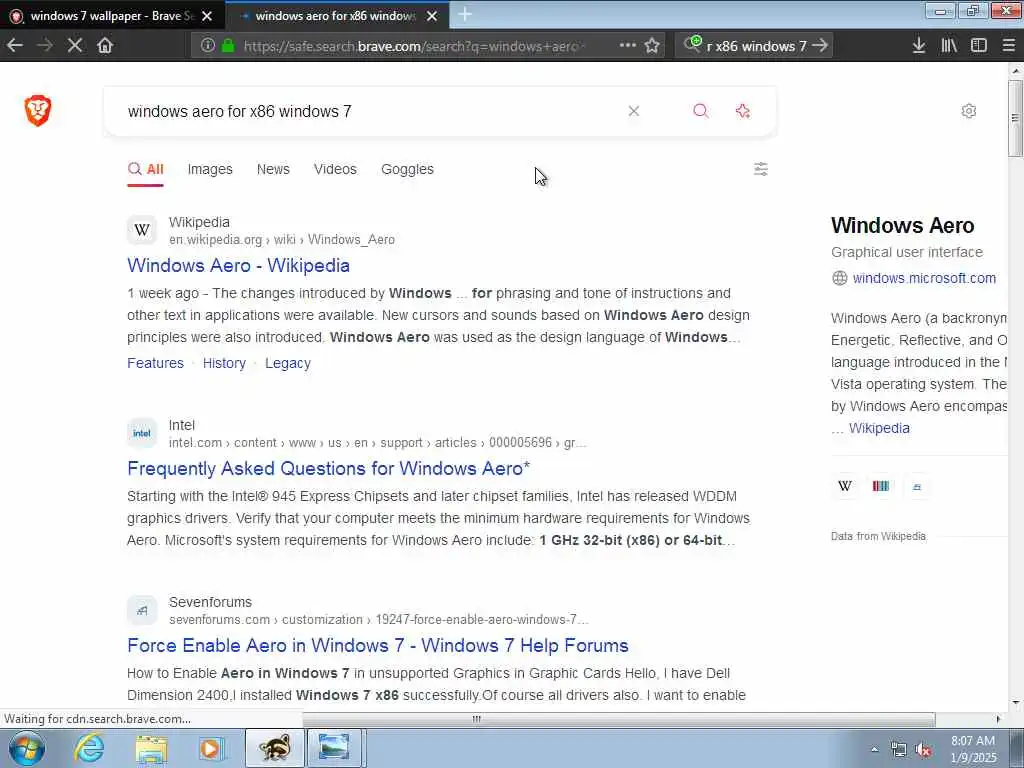Open the browser hamburger menu

(x=1008, y=45)
